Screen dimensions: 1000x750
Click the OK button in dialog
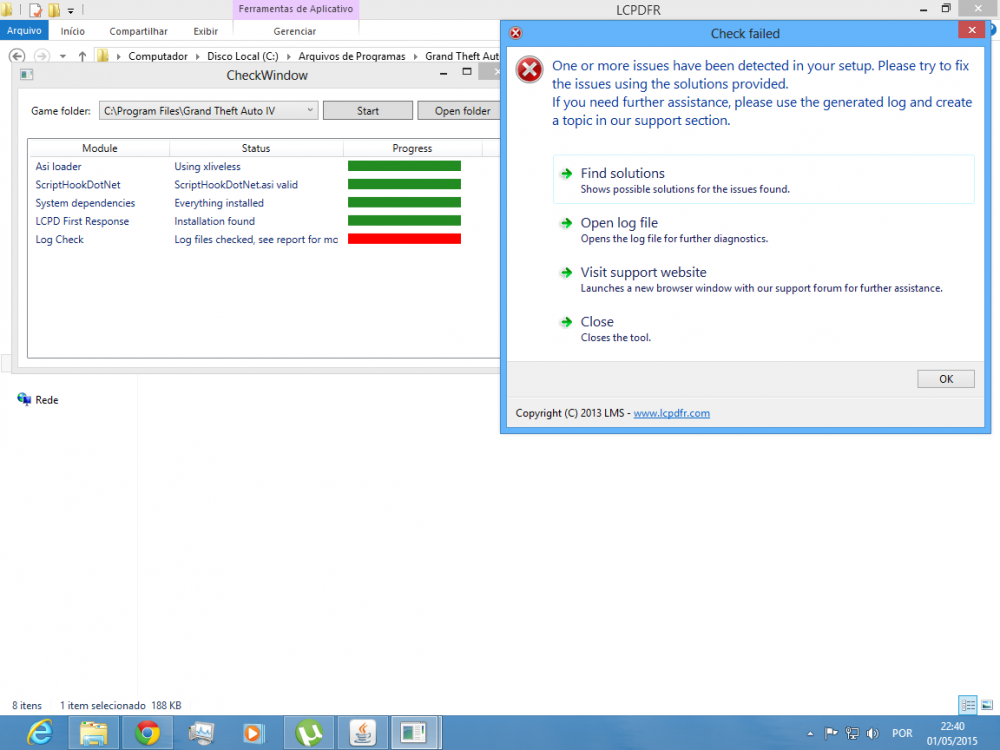coord(946,379)
